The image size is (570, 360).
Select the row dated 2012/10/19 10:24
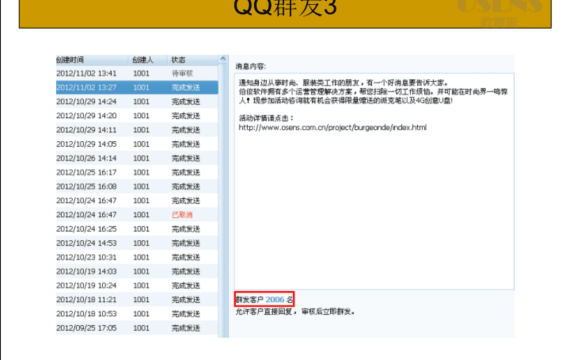click(137, 285)
